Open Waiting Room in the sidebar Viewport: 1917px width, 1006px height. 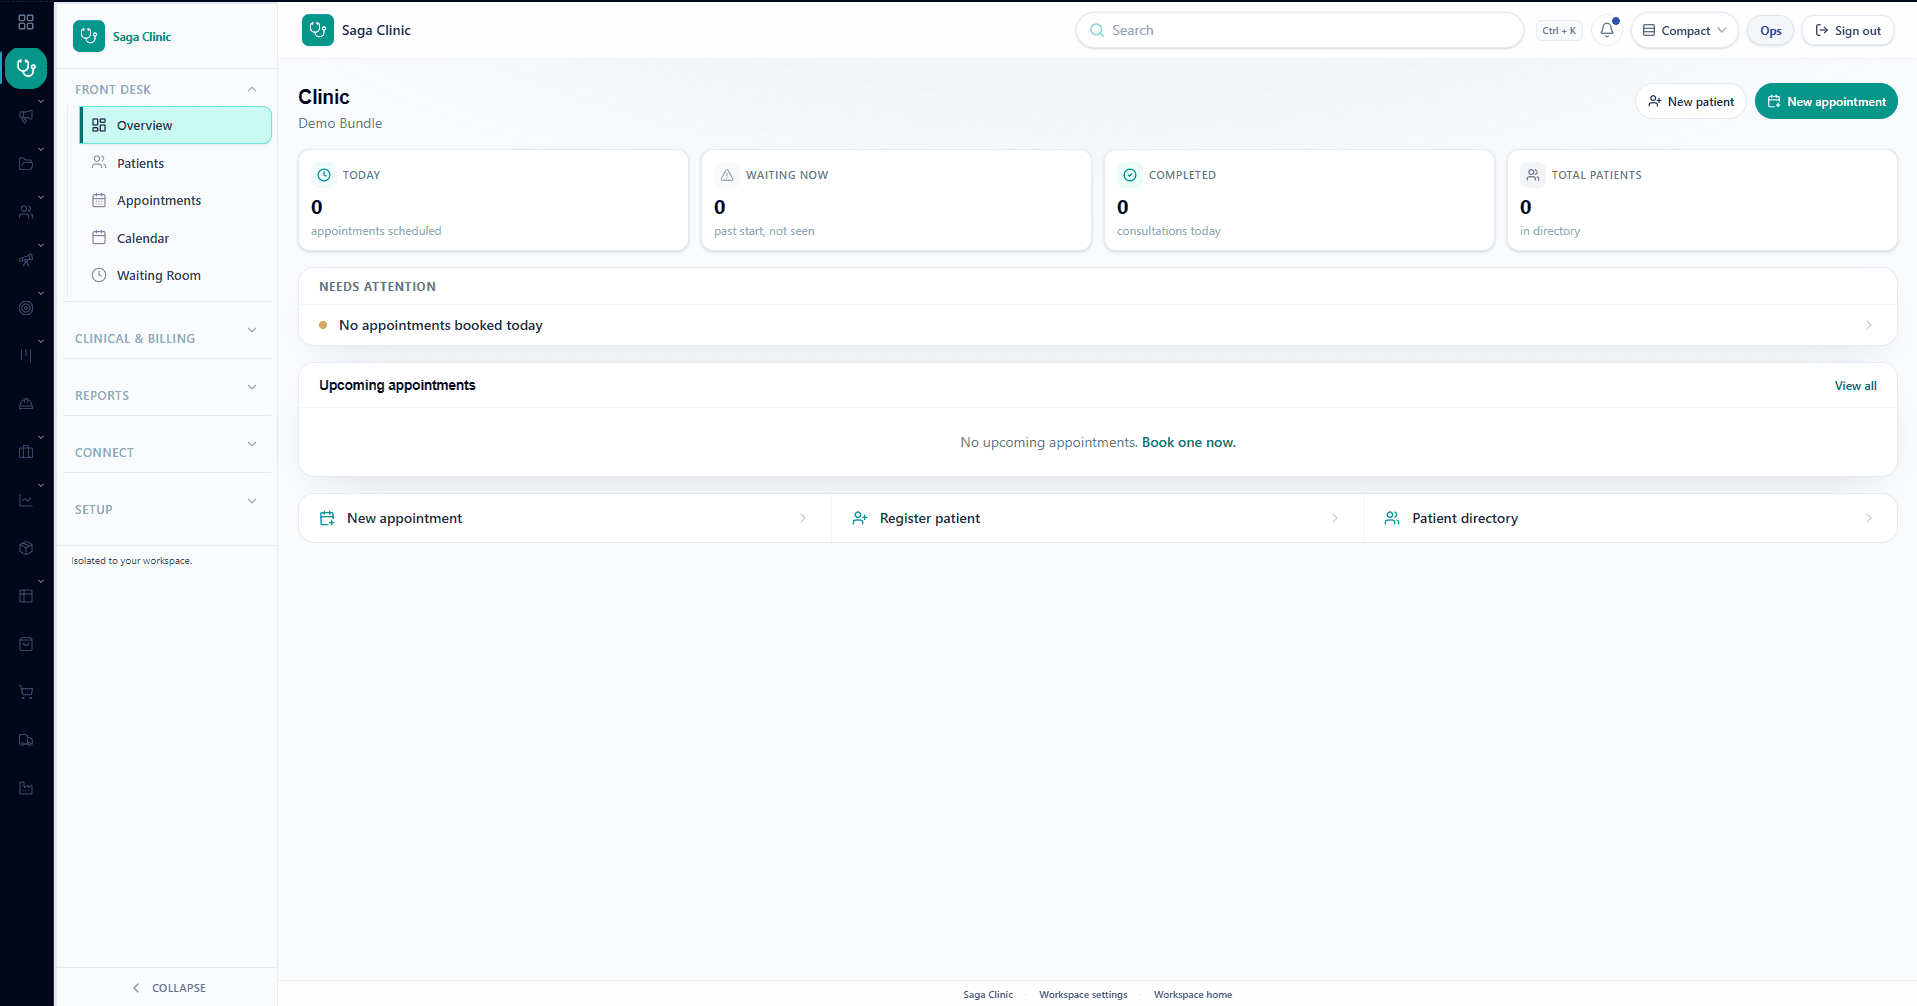pyautogui.click(x=176, y=275)
